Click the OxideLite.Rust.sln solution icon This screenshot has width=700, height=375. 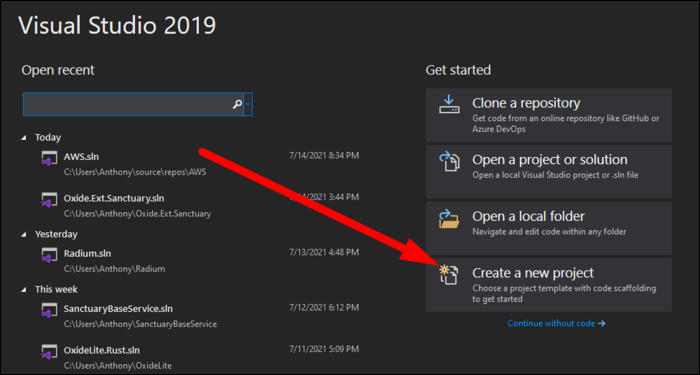click(x=49, y=352)
